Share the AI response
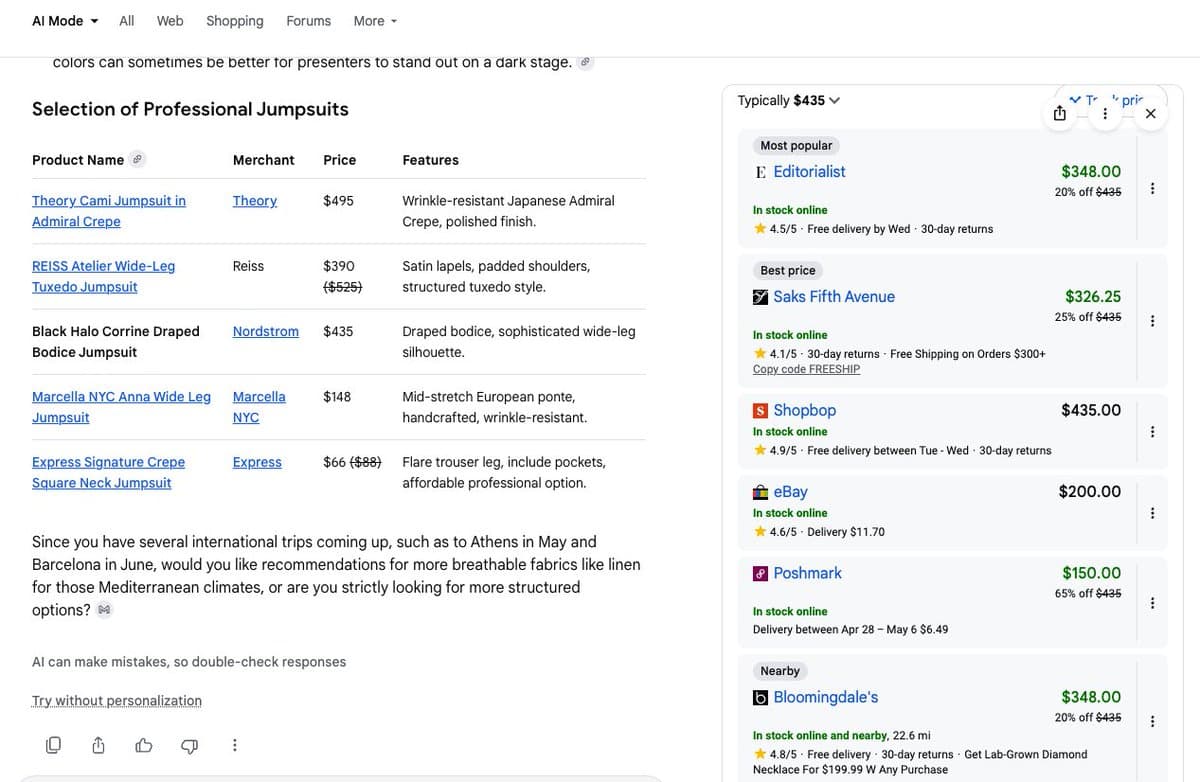1200x782 pixels. pos(98,745)
